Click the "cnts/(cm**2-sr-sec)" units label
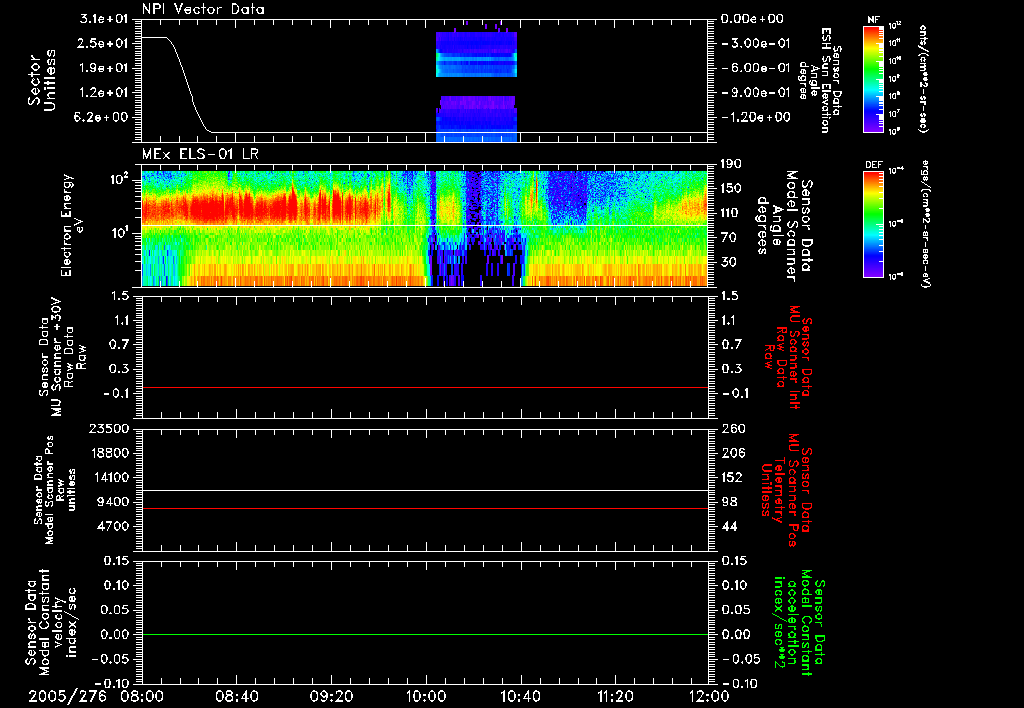 point(923,78)
